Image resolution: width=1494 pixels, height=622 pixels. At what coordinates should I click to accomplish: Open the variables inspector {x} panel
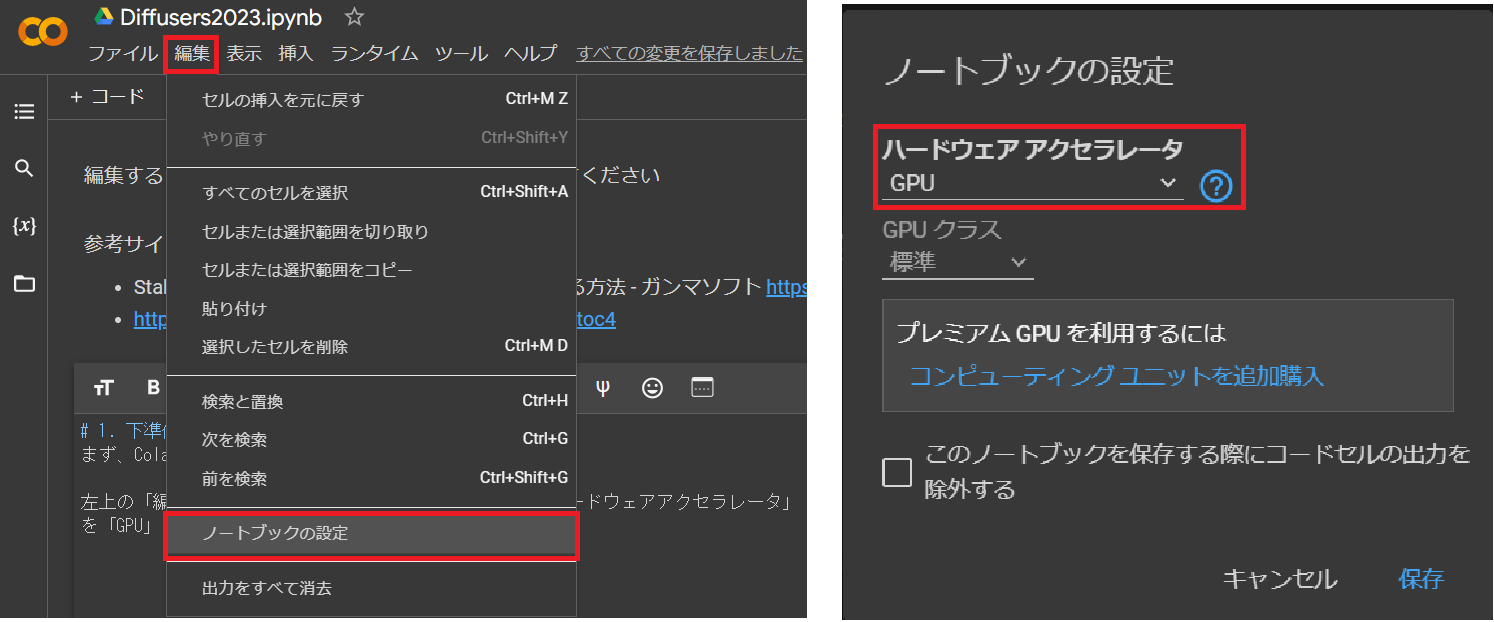(x=24, y=225)
